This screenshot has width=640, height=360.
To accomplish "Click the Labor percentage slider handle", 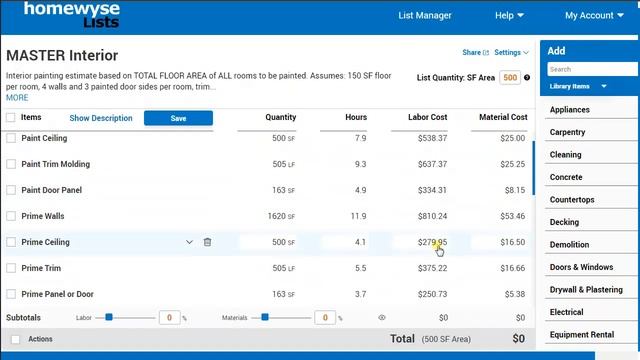I will pos(109,317).
